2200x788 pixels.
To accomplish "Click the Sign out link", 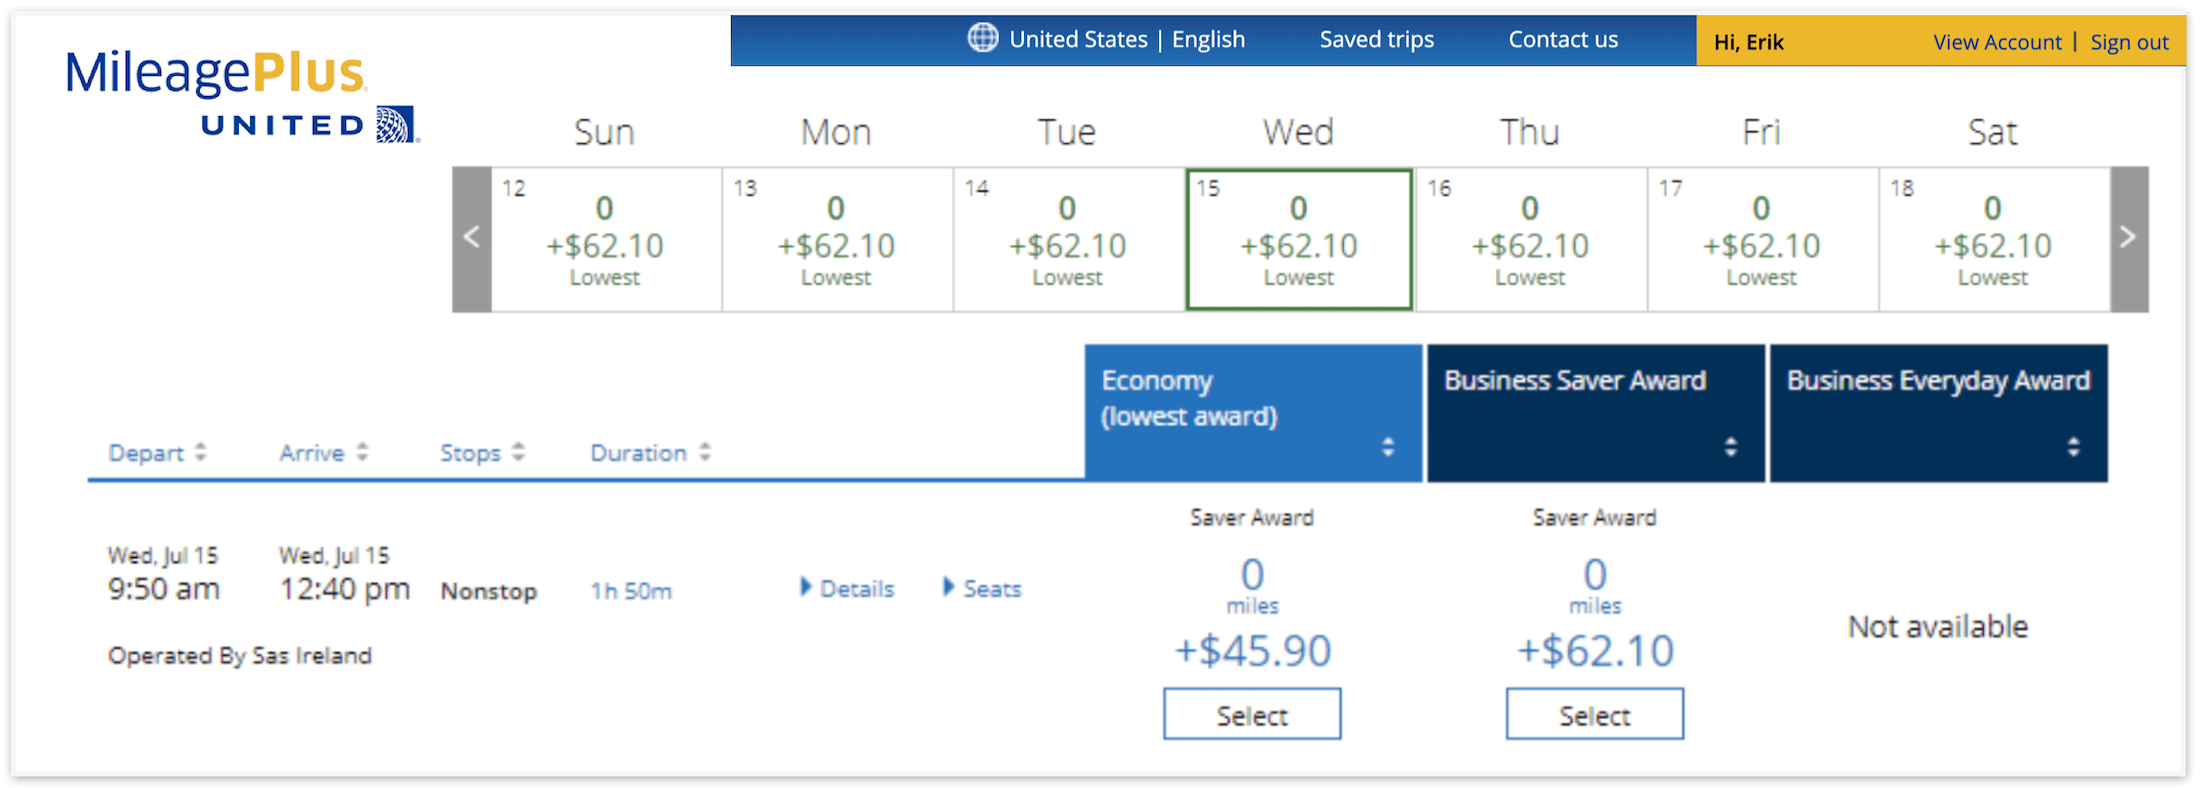I will [2129, 42].
